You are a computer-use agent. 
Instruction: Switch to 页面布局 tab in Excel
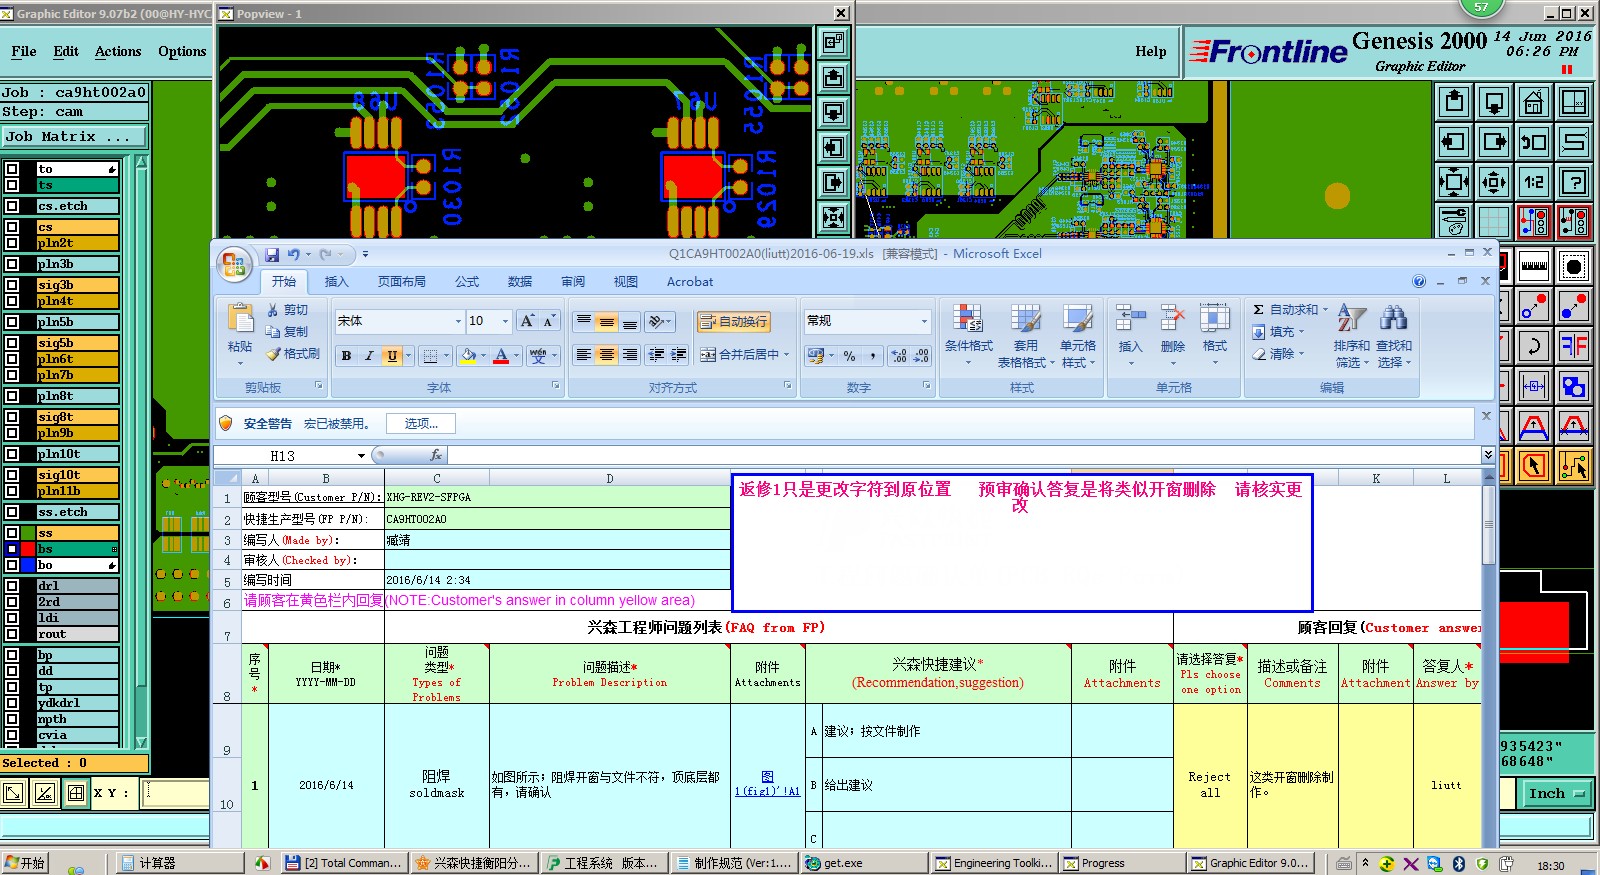coord(402,282)
